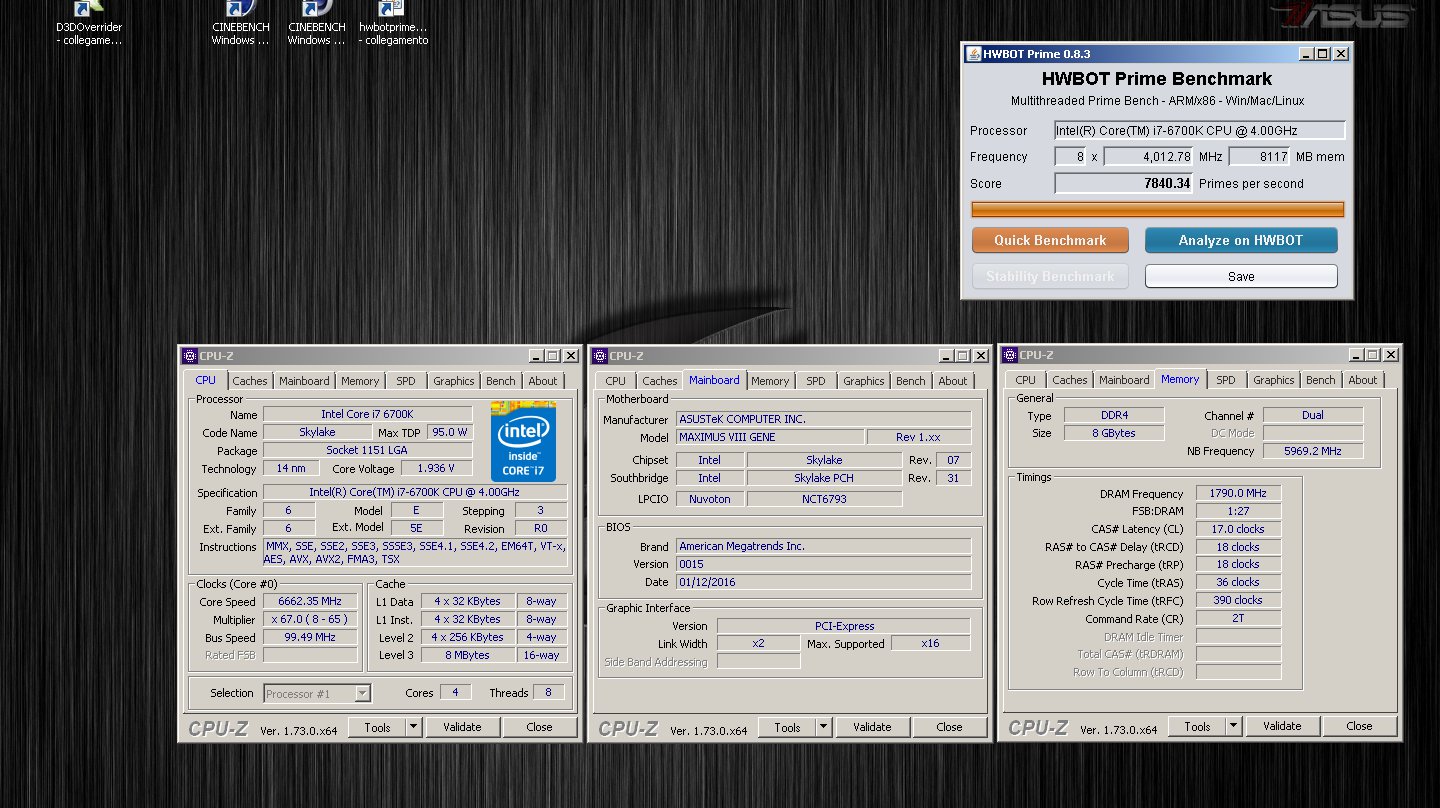
Task: Click the Bus Speed 99.49 MHz value
Action: tap(310, 637)
